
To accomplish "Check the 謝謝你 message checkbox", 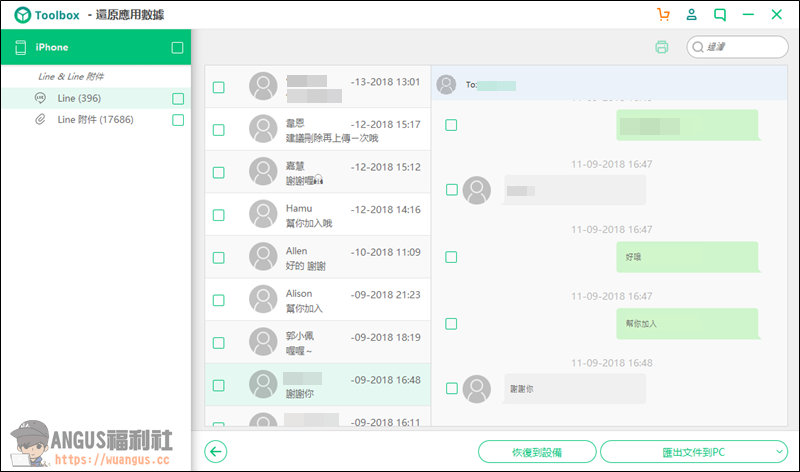I will [x=452, y=388].
